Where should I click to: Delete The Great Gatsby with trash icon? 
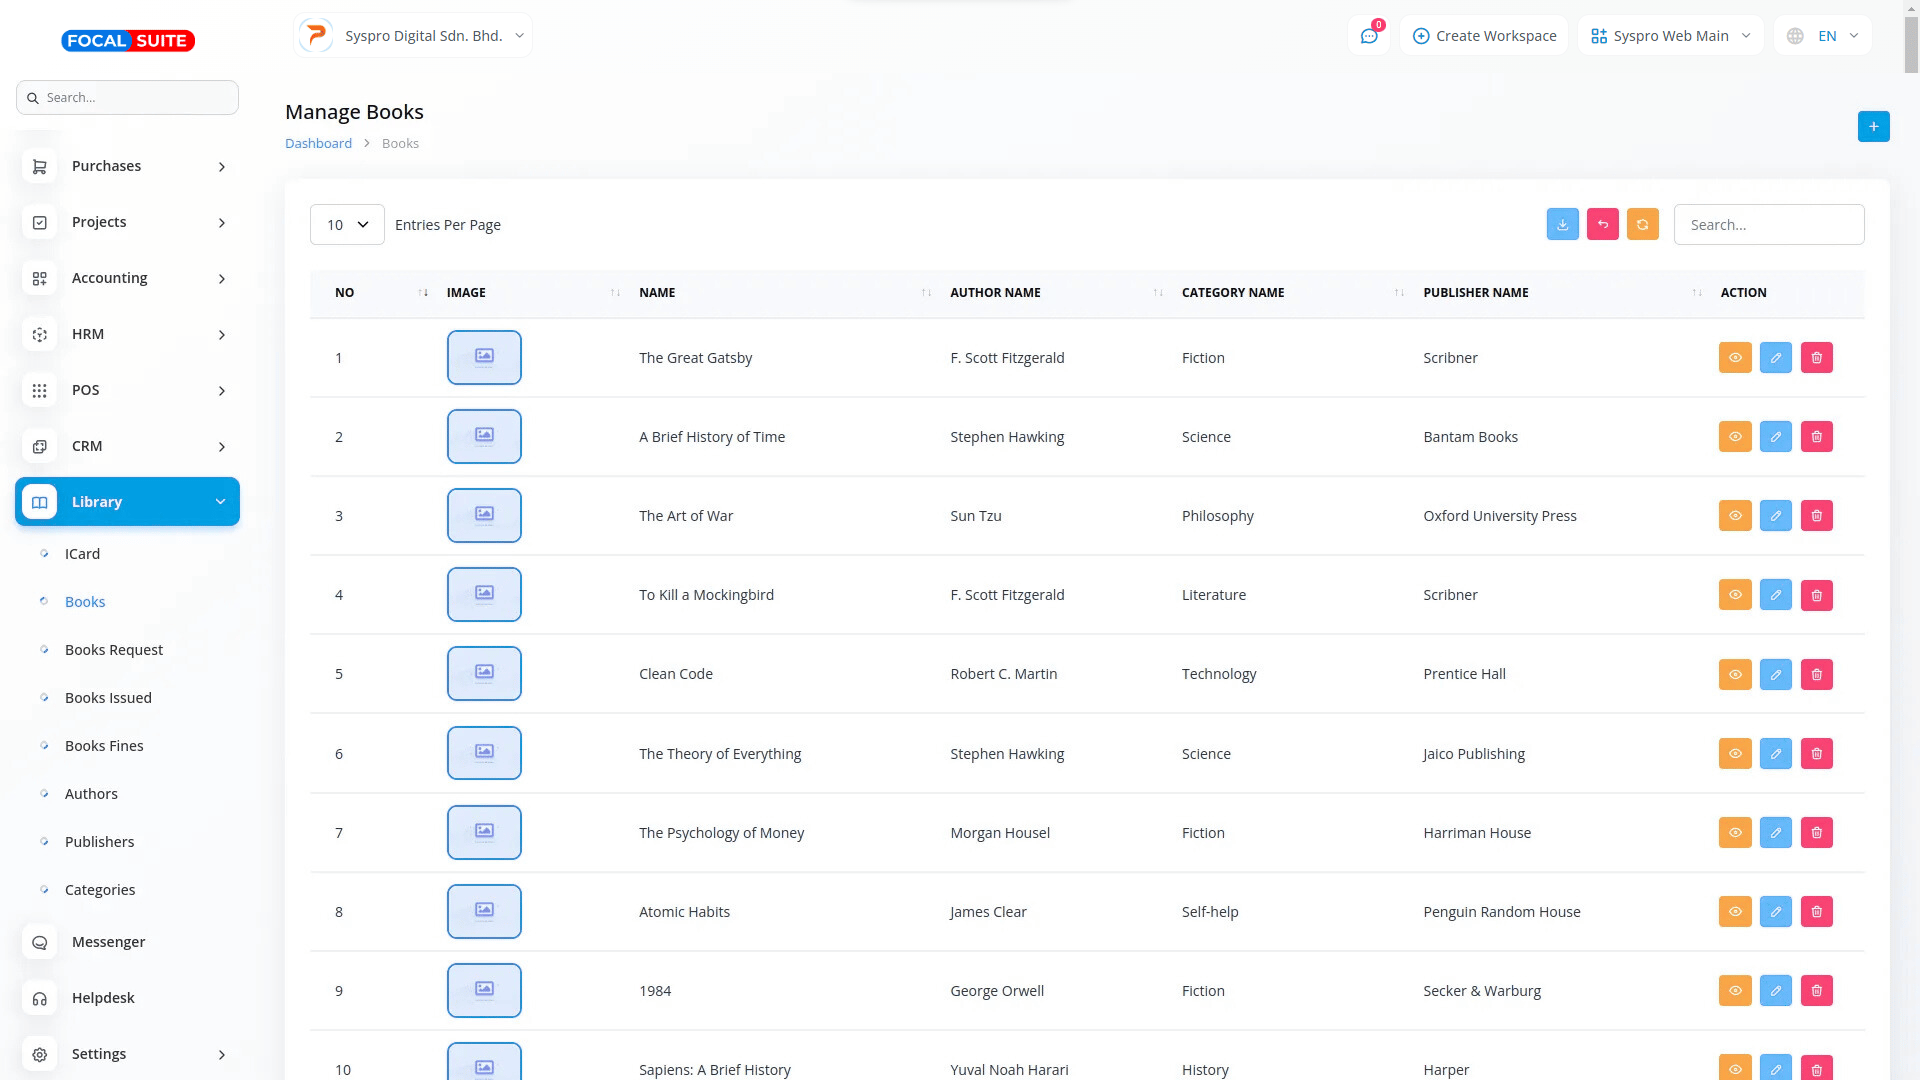point(1816,358)
